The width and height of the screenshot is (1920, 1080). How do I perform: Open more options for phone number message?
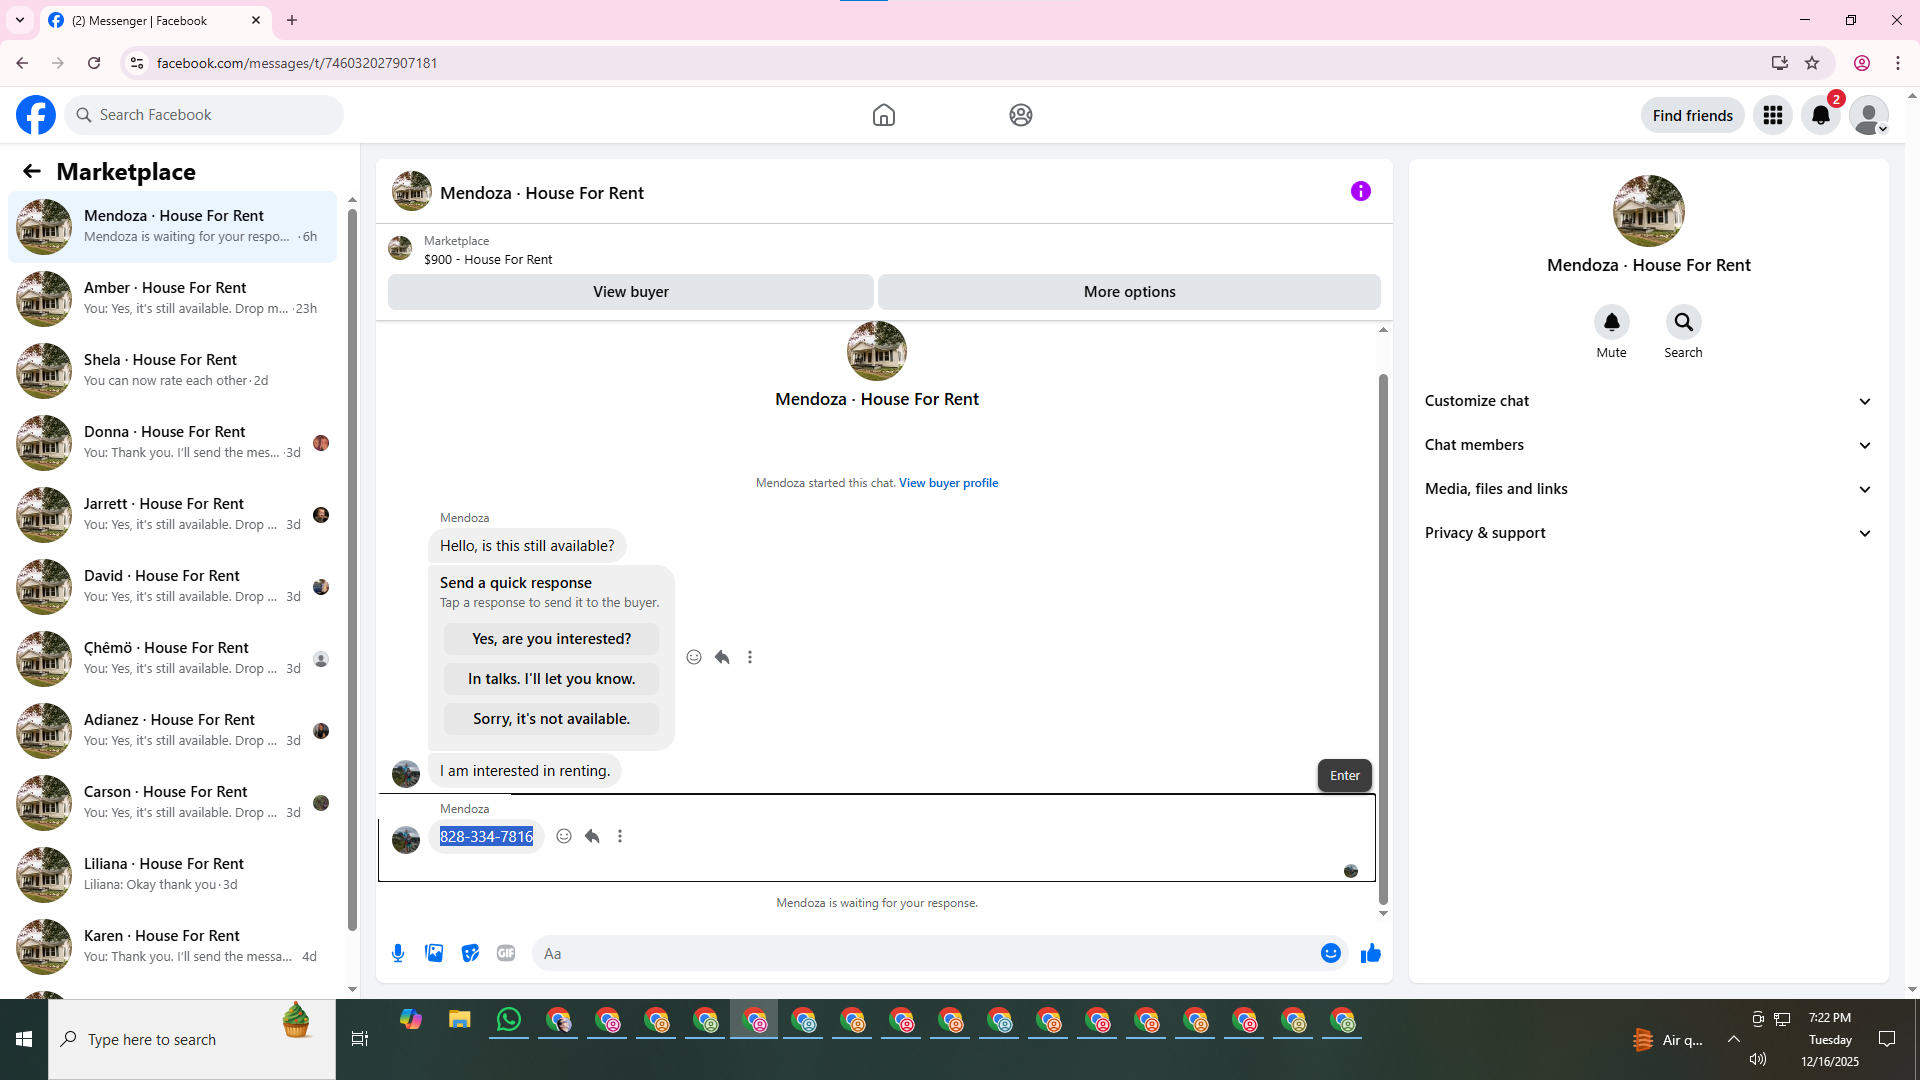tap(620, 836)
